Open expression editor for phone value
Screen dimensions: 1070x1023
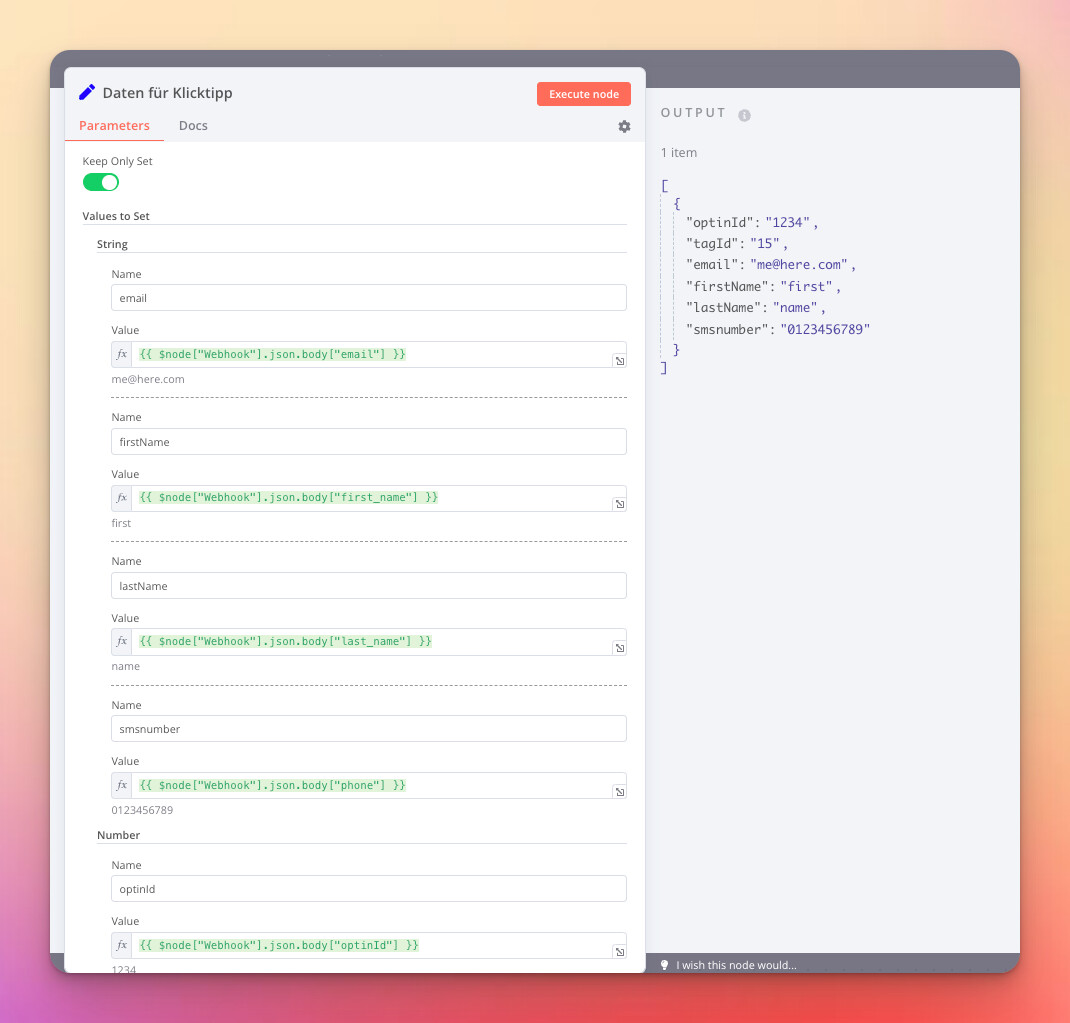pos(619,792)
